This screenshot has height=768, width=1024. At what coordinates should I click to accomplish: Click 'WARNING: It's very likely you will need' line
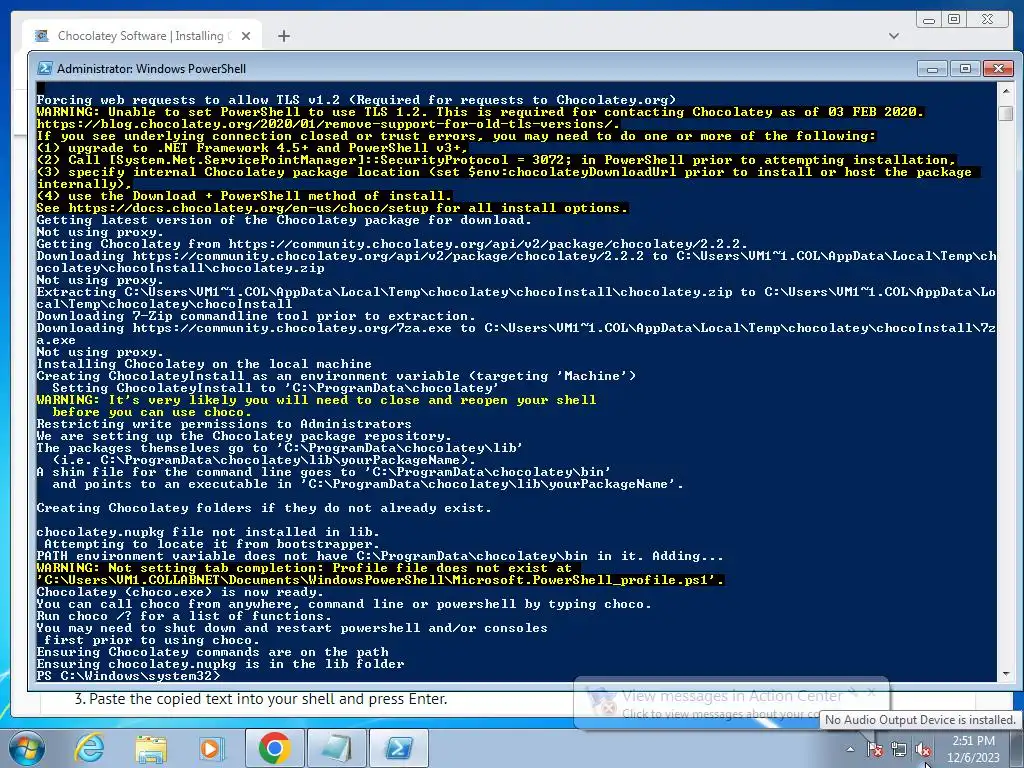(x=316, y=400)
